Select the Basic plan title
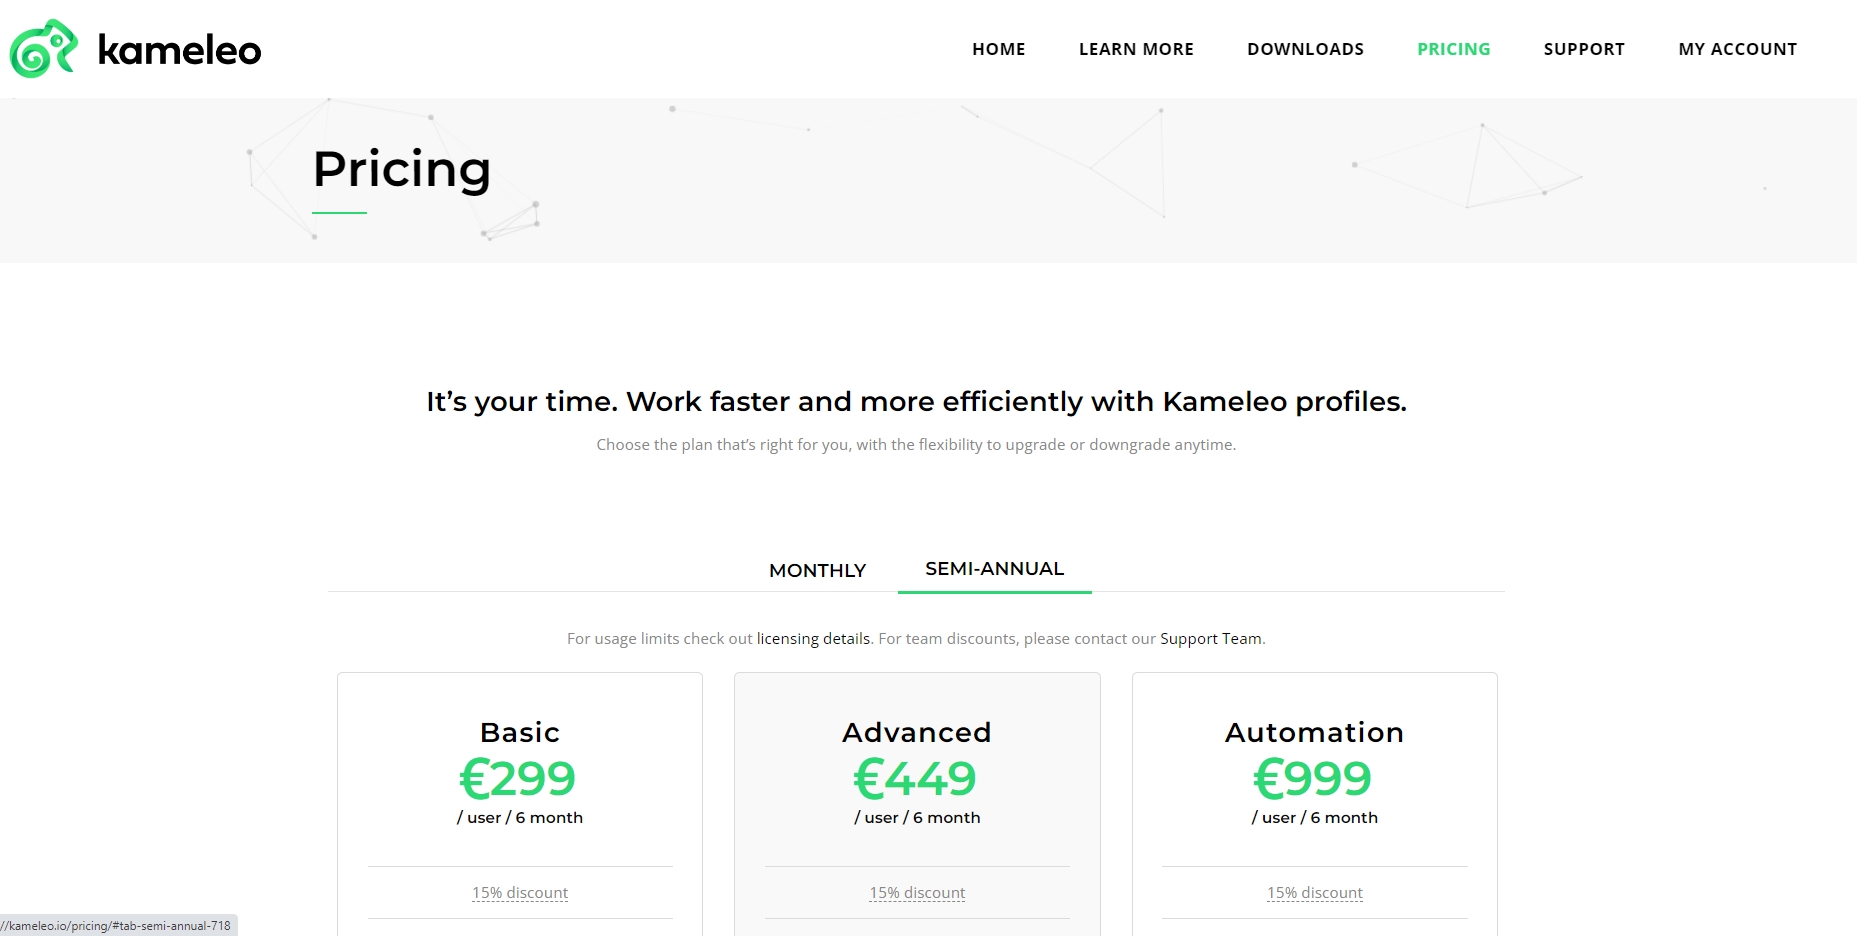Screen dimensions: 1857x936 click(x=520, y=732)
